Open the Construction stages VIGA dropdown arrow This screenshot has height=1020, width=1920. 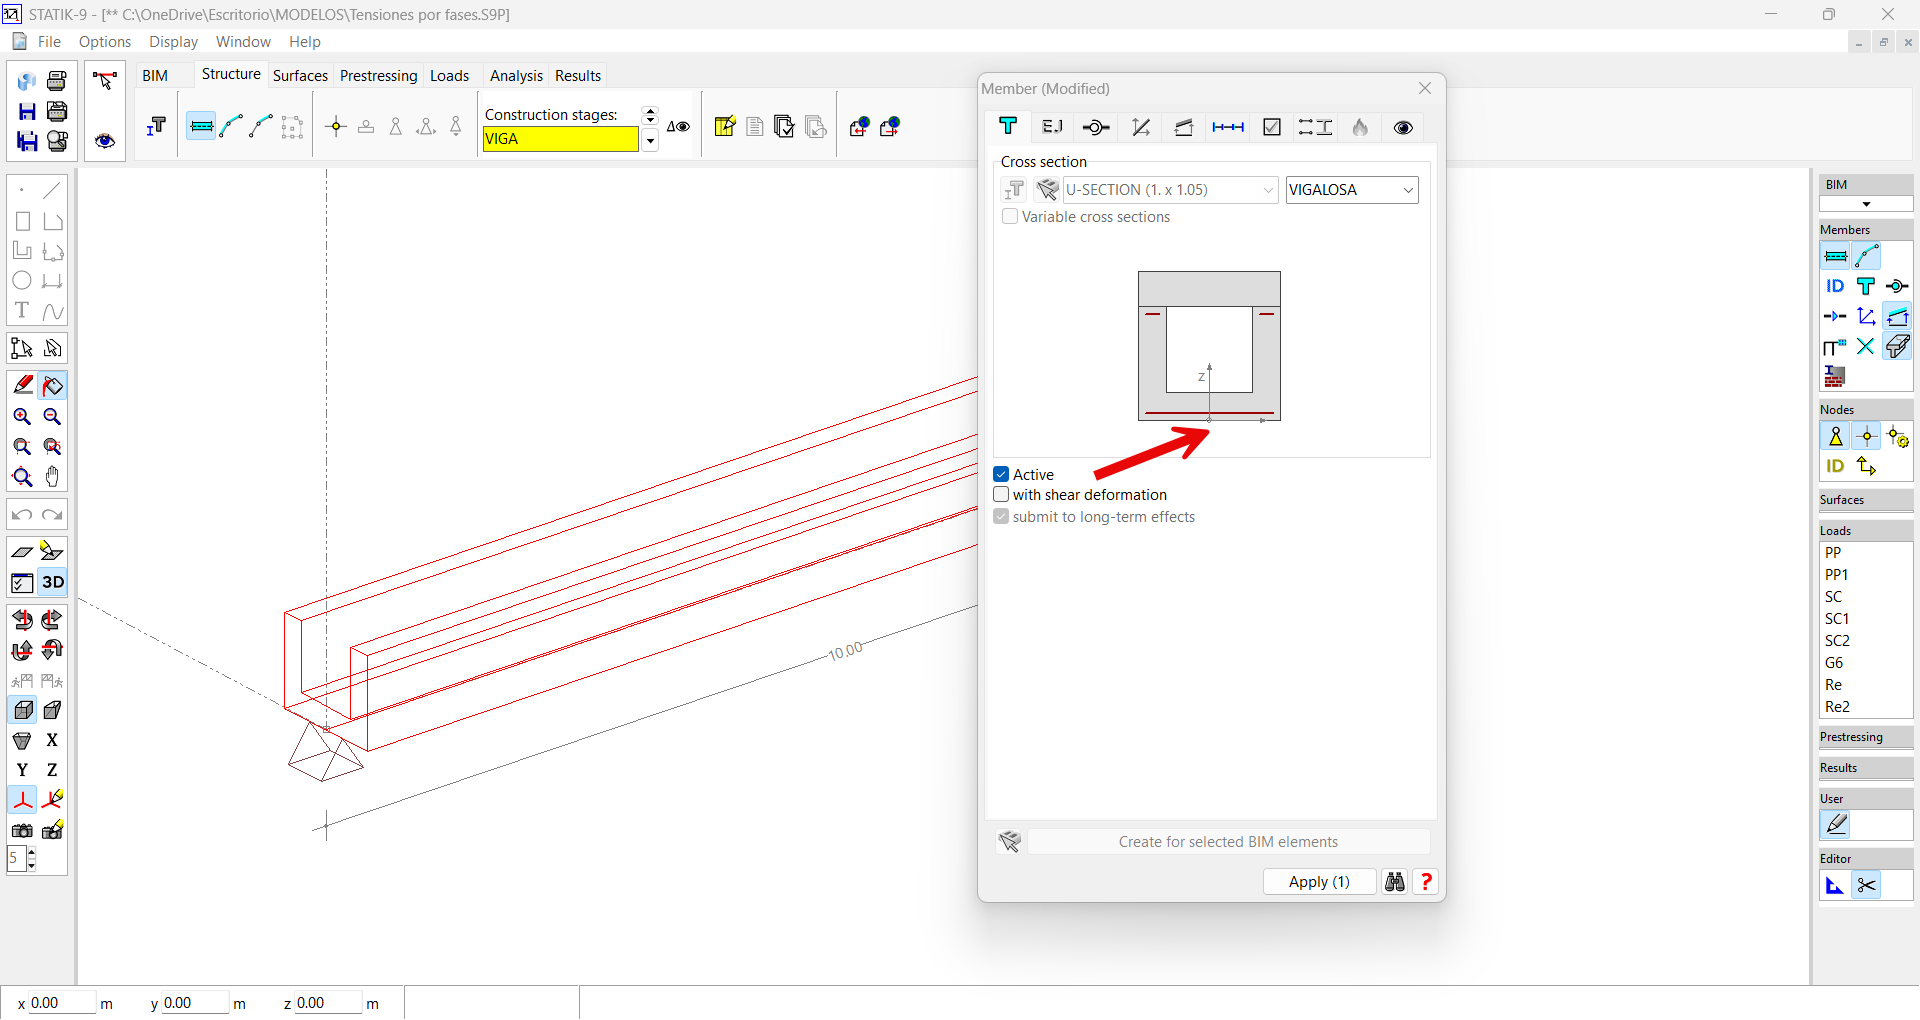pyautogui.click(x=650, y=141)
